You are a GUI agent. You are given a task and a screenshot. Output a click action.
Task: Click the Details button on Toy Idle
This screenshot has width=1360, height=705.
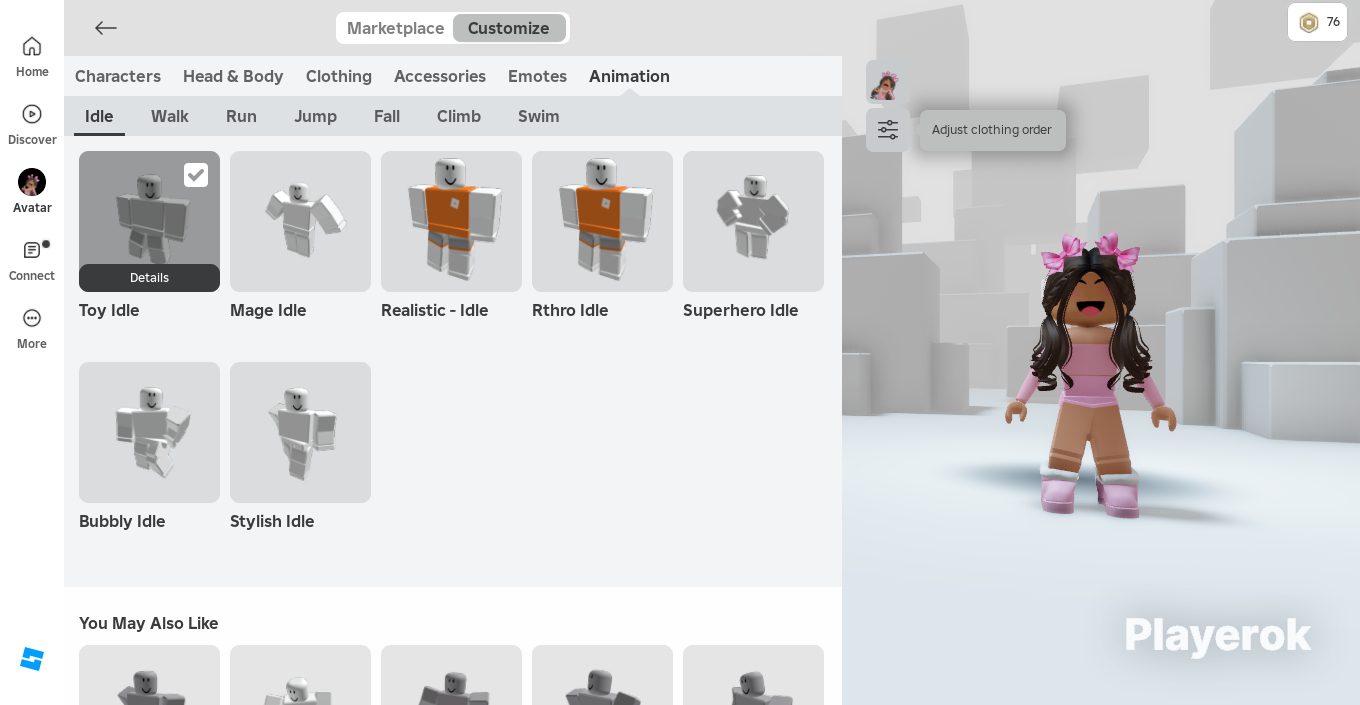(149, 278)
